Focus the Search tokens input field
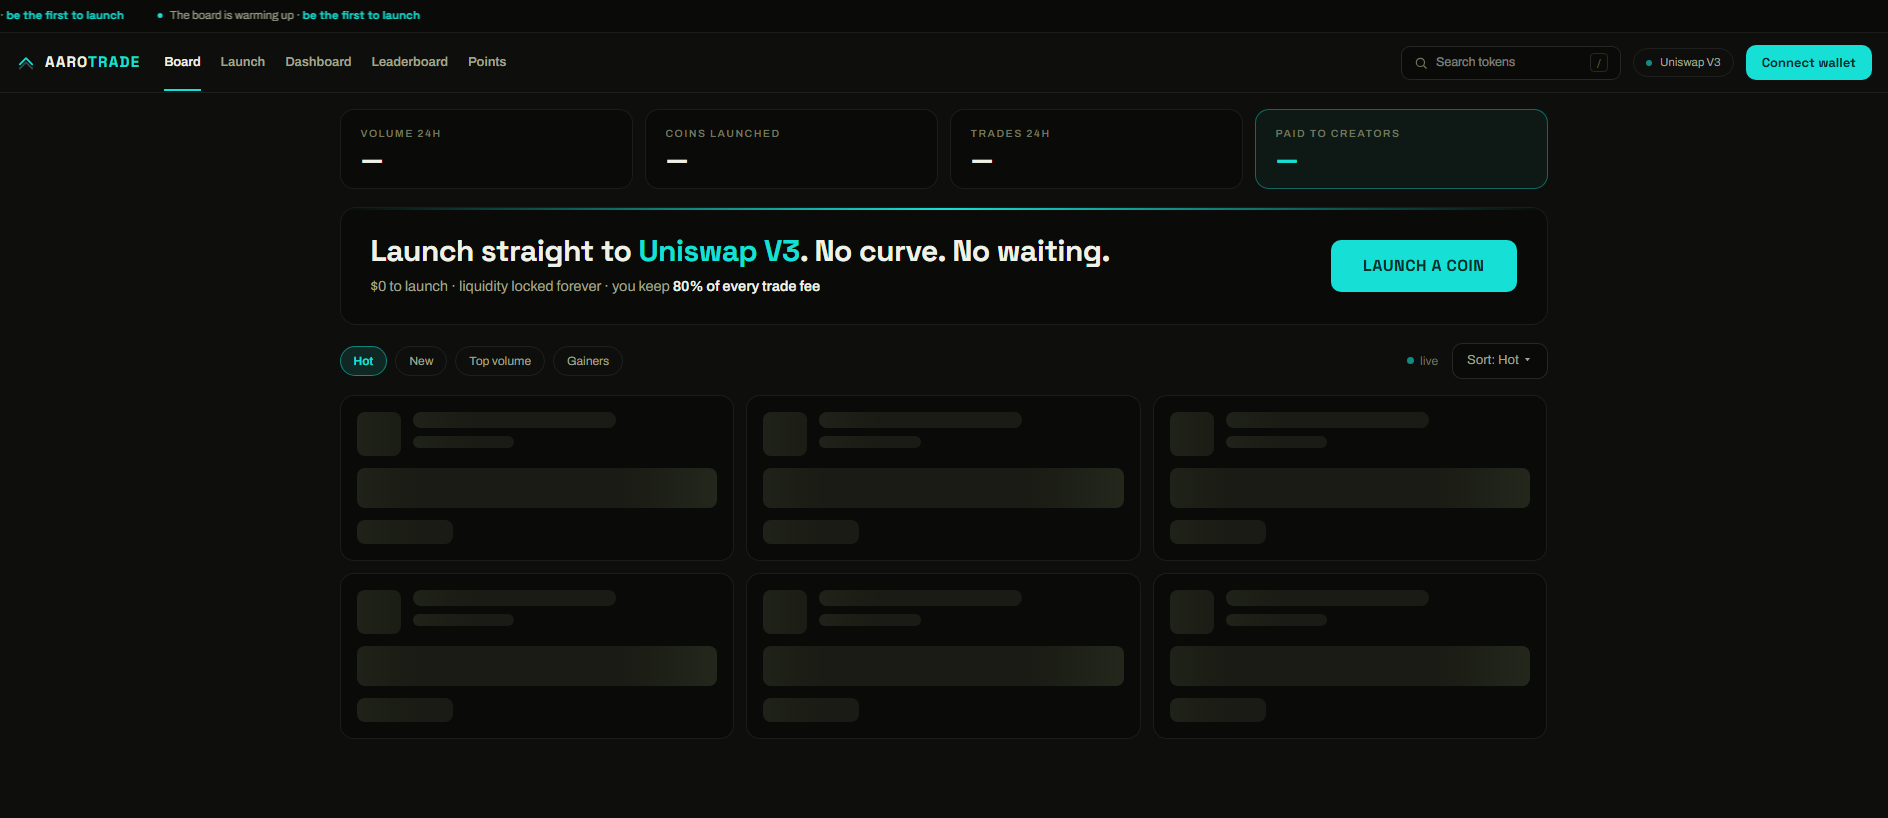This screenshot has width=1888, height=818. tap(1510, 63)
